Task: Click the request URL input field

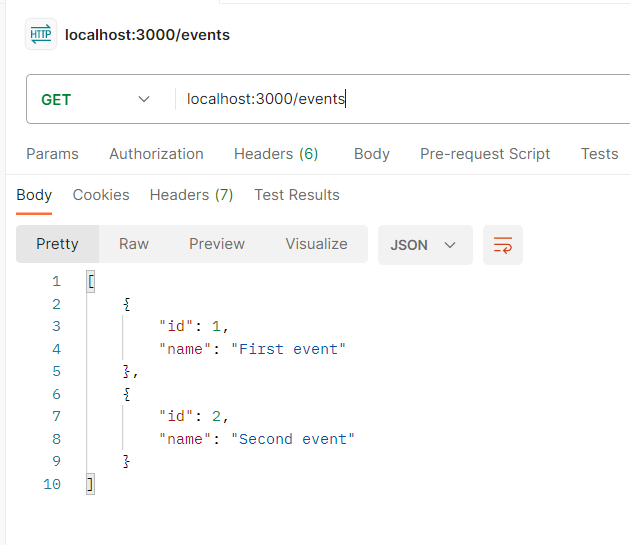Action: 400,99
